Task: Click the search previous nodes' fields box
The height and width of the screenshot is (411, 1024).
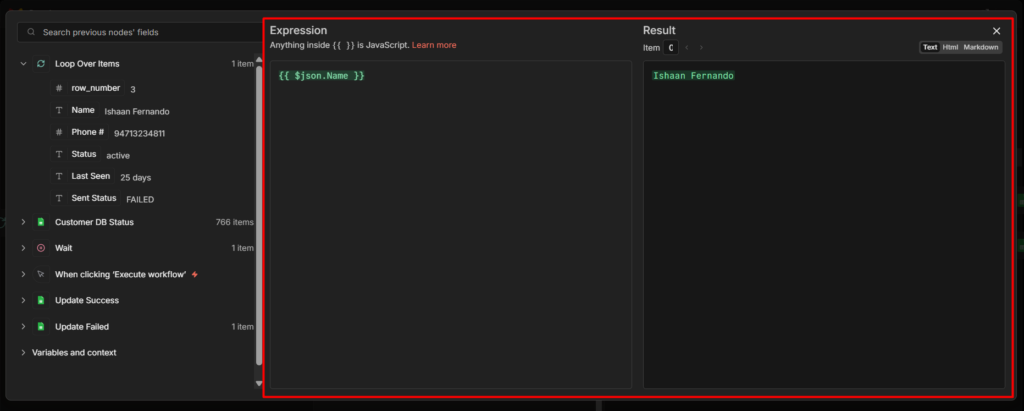Action: 139,32
